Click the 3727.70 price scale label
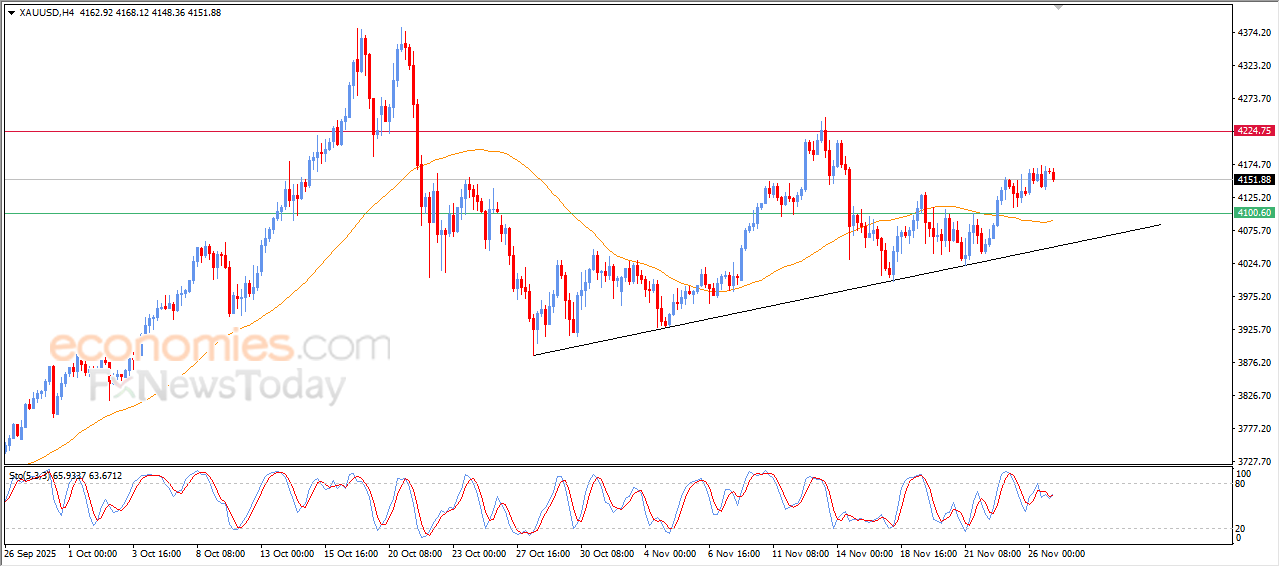Screen dimensions: 1280x567 pyautogui.click(x=1254, y=461)
